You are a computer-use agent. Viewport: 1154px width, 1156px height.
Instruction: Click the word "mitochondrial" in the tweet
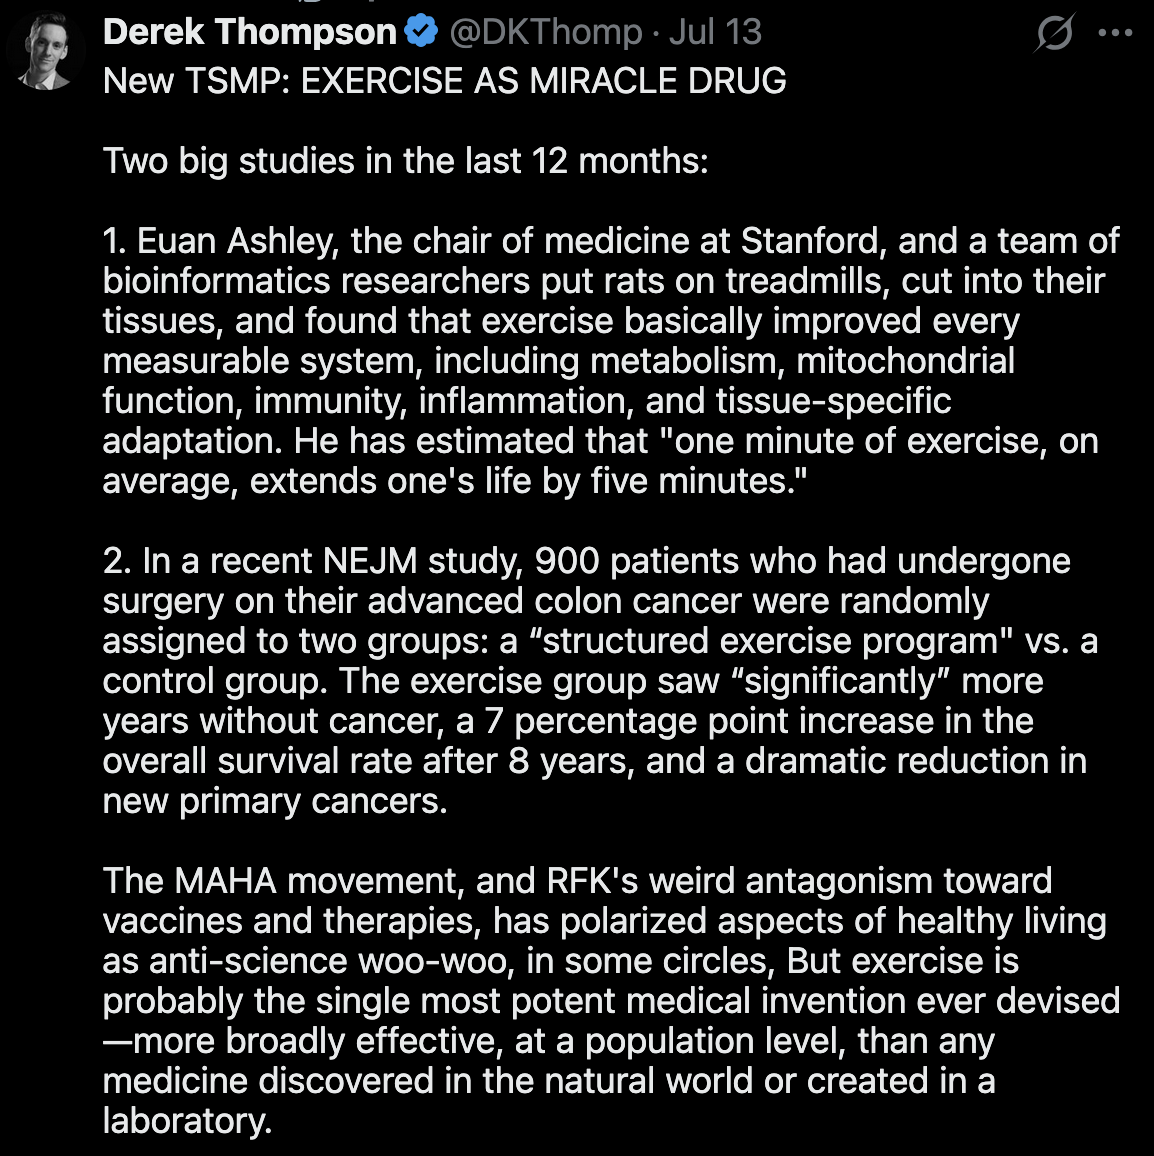(x=905, y=361)
